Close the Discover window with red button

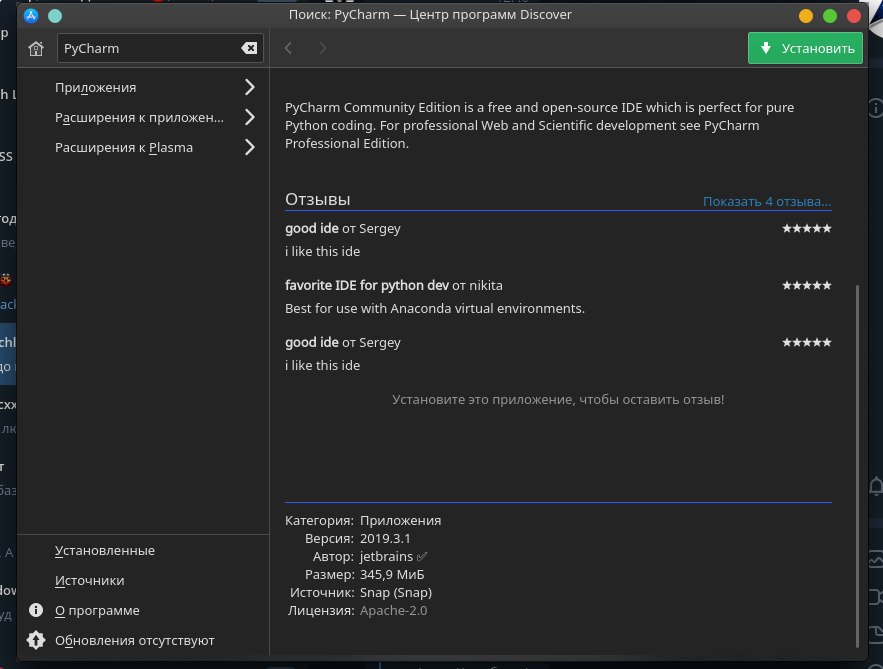854,16
